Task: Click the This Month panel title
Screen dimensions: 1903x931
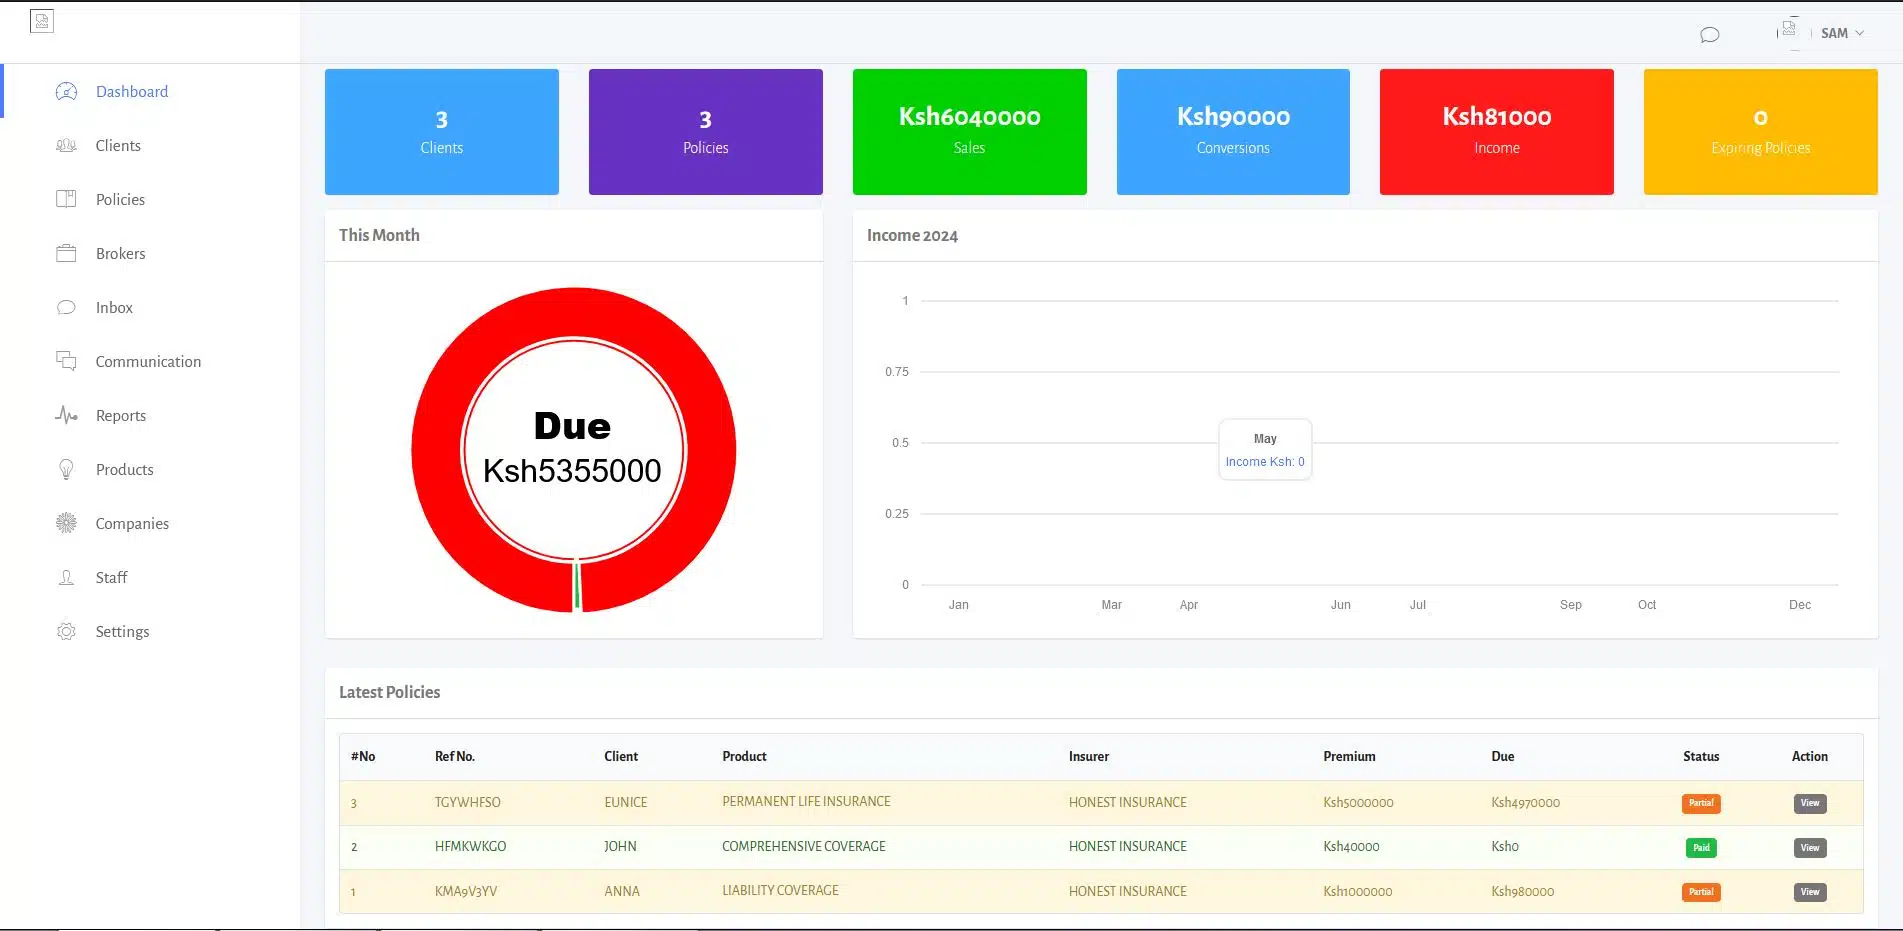Action: 379,235
